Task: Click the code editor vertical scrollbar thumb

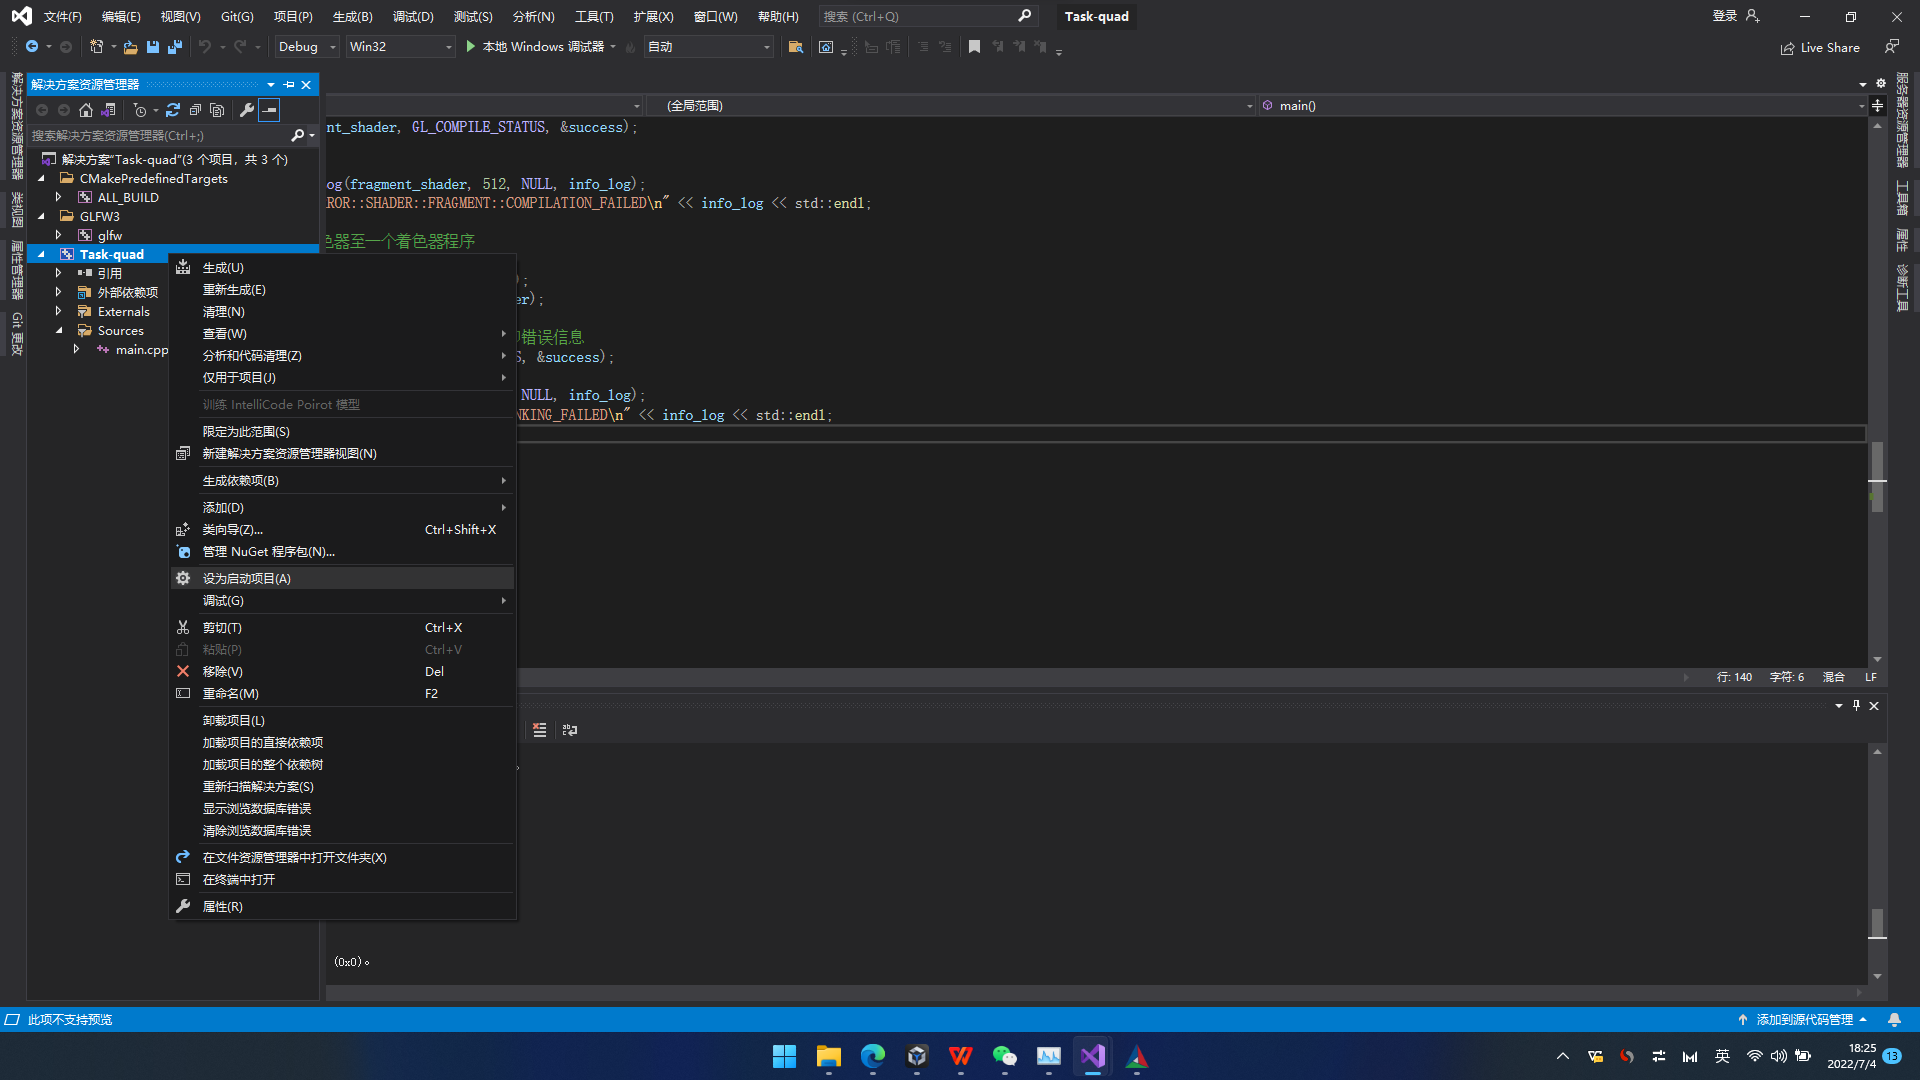Action: click(1877, 475)
